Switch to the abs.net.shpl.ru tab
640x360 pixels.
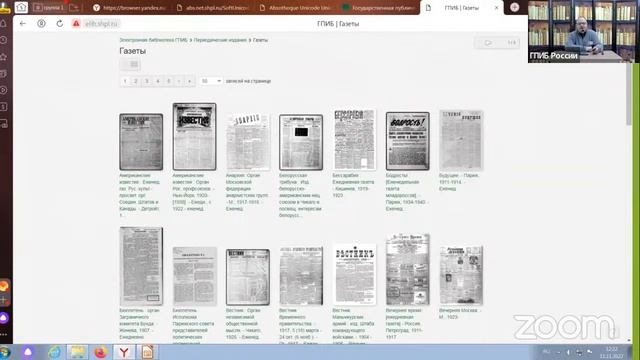coord(213,8)
